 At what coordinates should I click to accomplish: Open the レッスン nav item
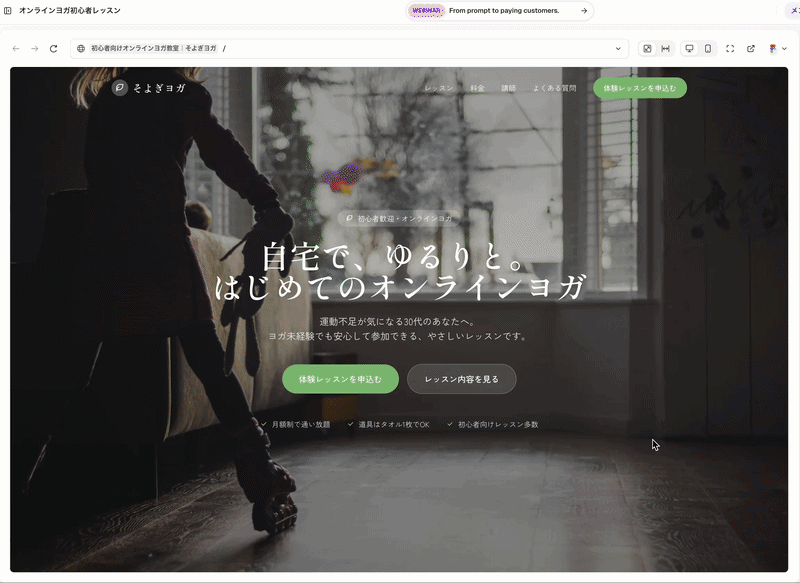tap(439, 88)
